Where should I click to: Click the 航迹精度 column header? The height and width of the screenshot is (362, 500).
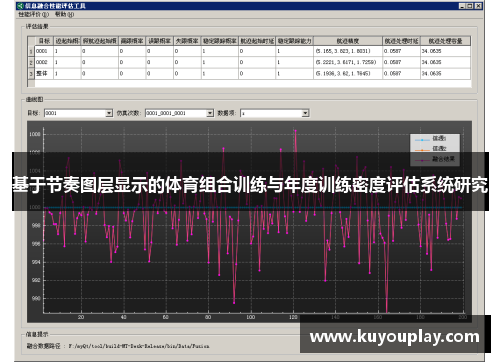pyautogui.click(x=348, y=41)
